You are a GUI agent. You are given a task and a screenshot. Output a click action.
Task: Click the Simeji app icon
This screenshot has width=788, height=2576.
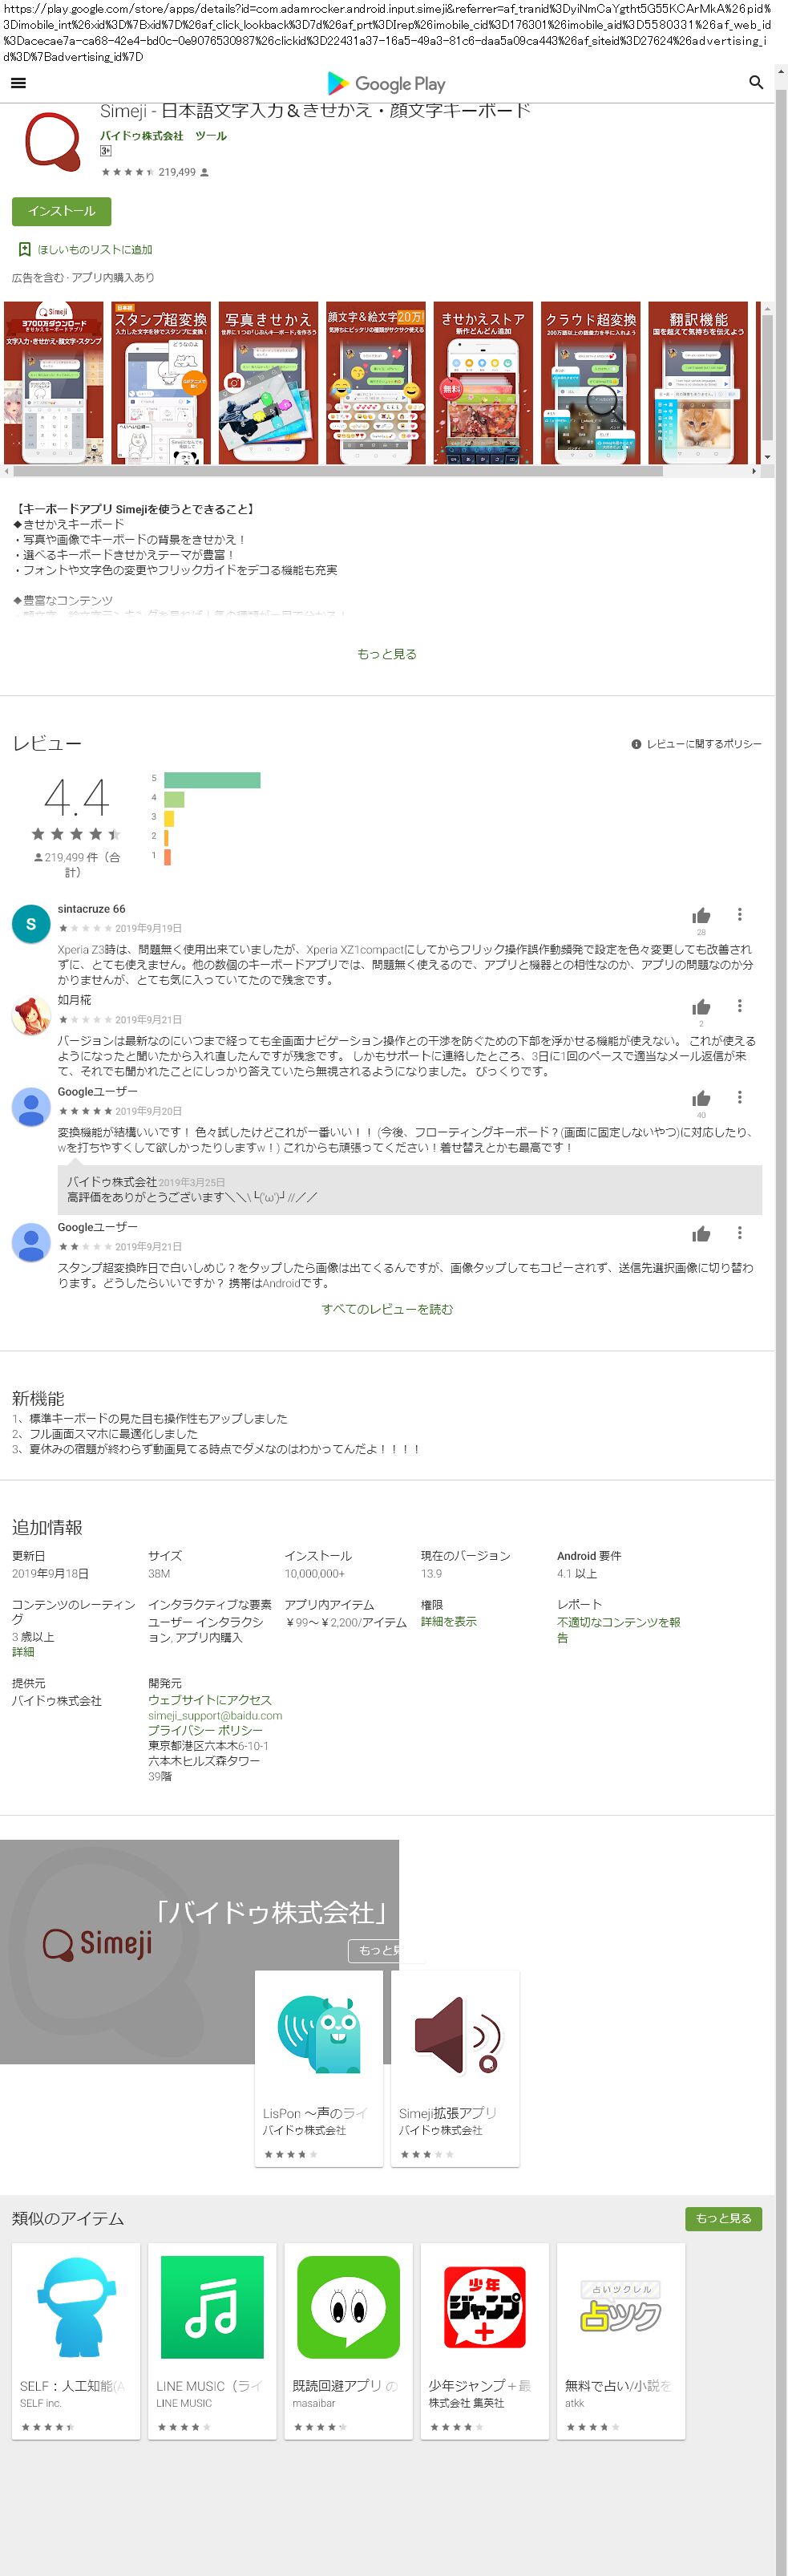point(52,142)
